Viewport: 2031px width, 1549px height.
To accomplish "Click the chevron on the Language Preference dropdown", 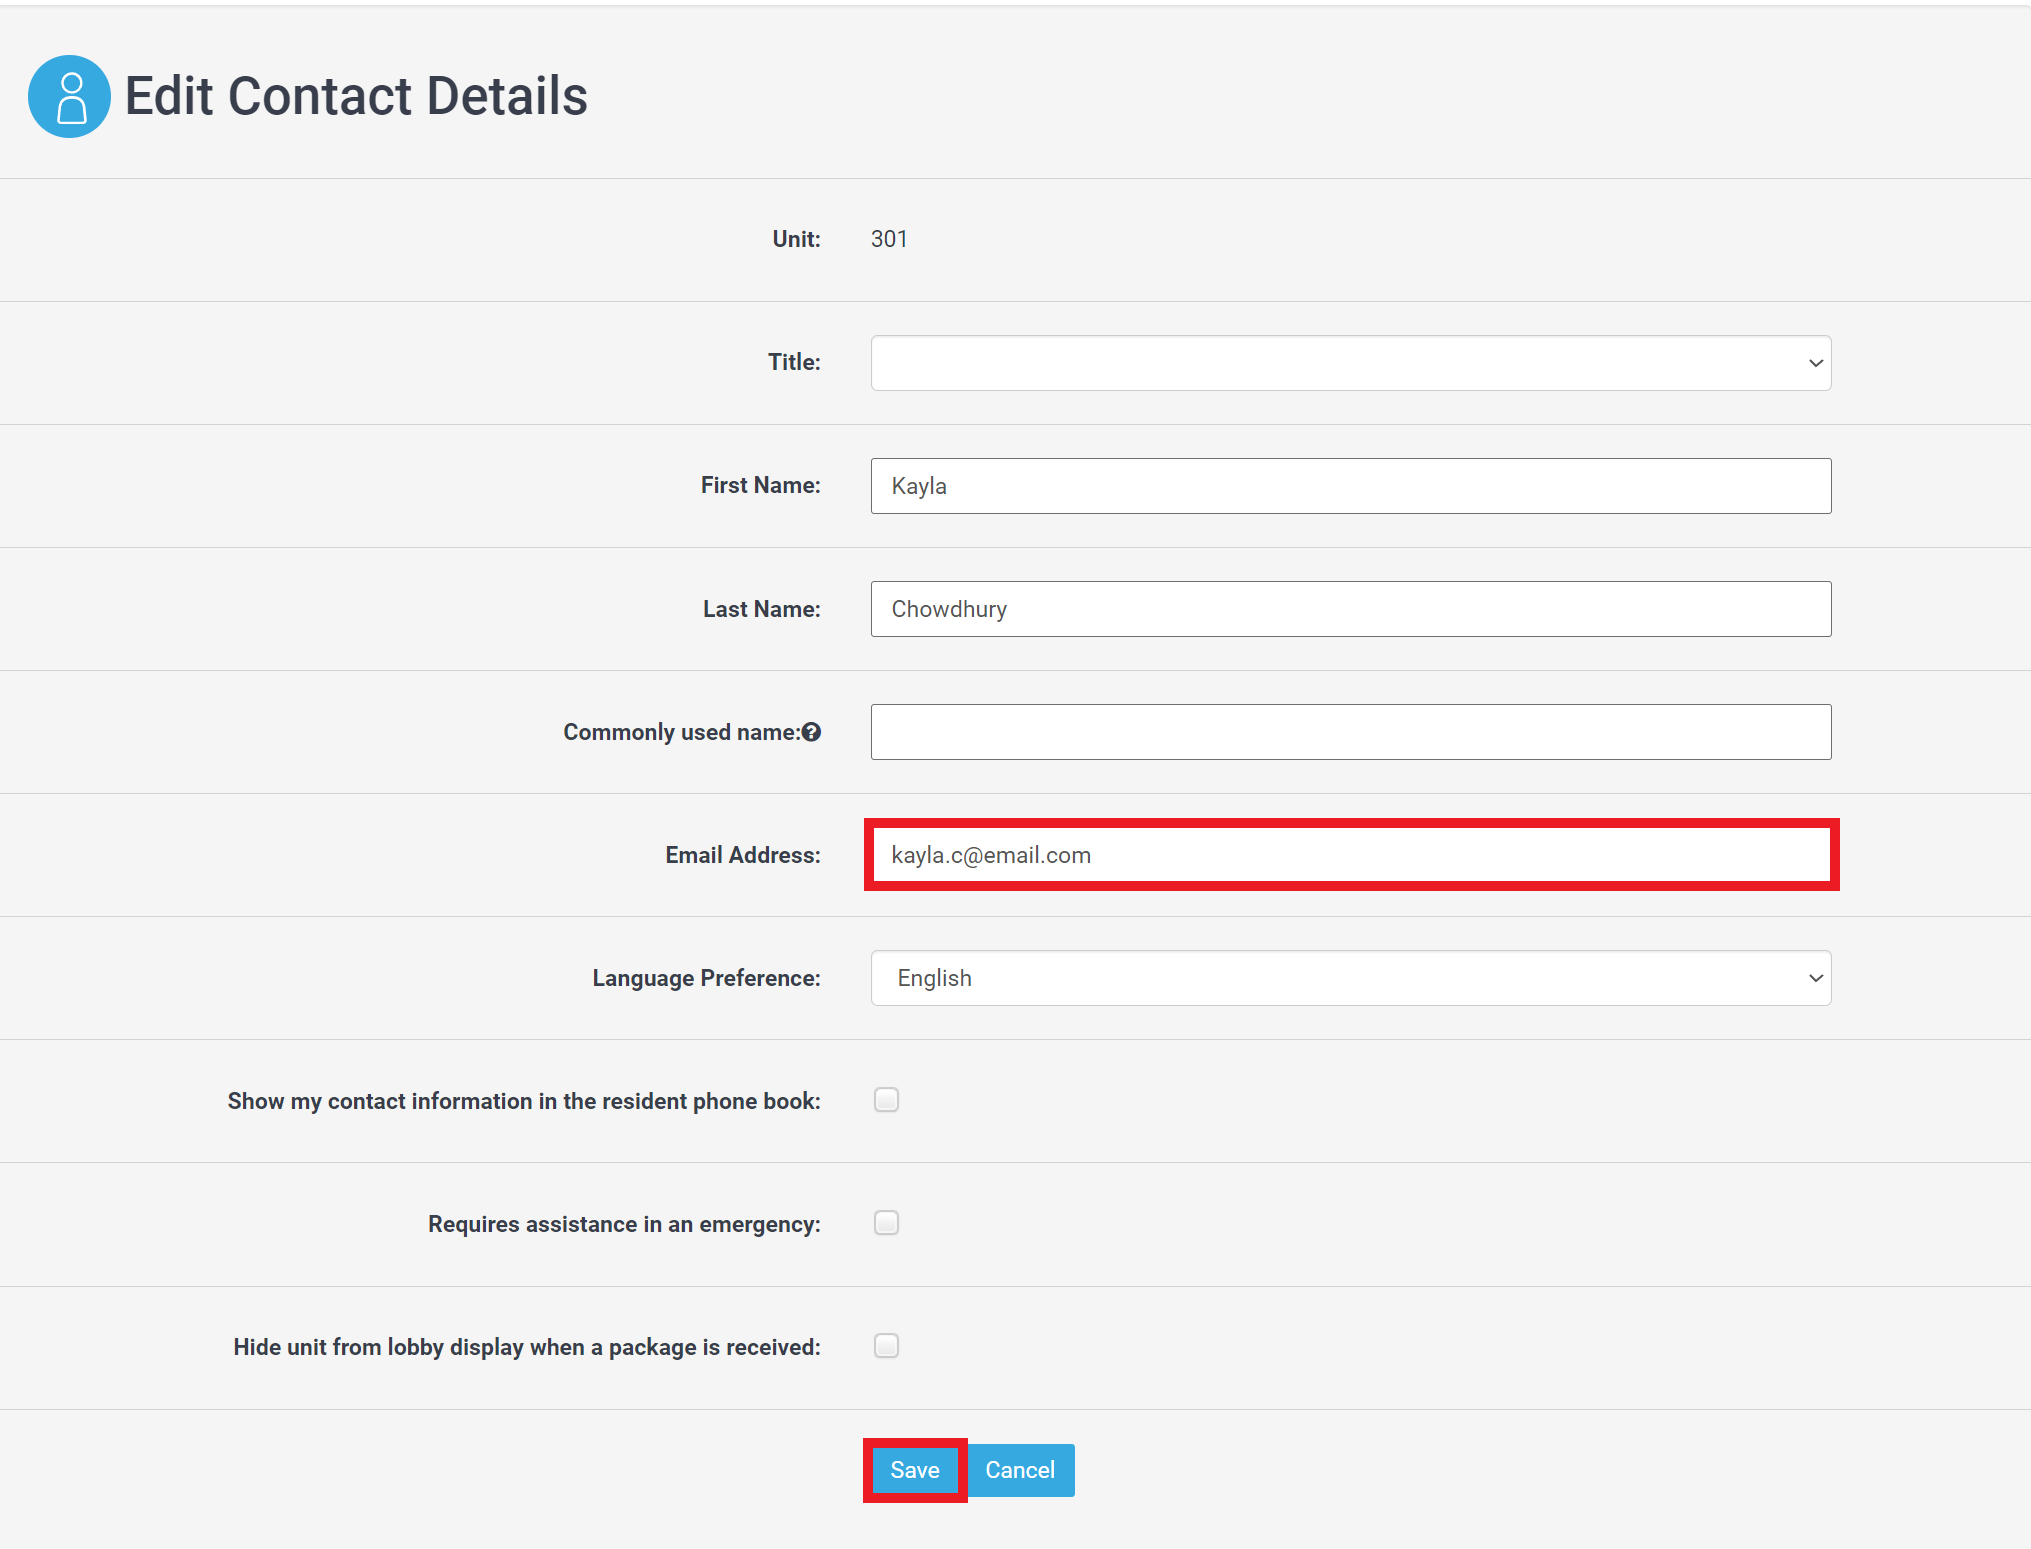I will [x=1814, y=978].
